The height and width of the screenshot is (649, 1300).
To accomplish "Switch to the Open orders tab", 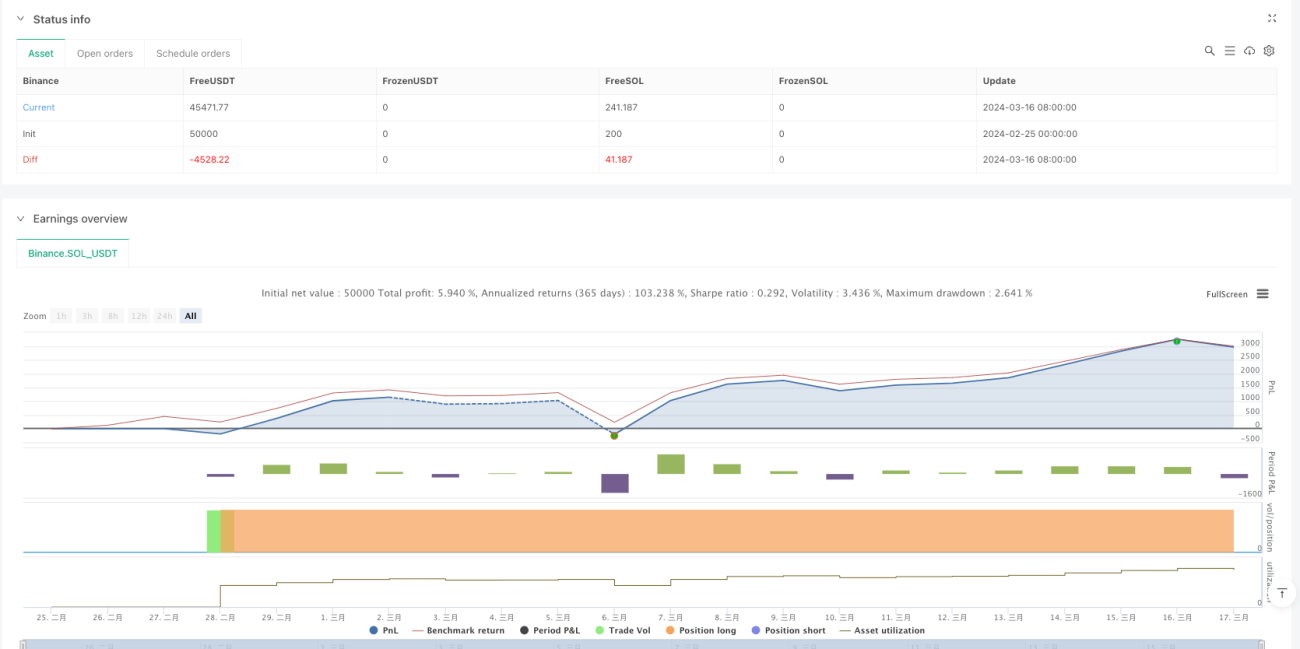I will pos(105,53).
